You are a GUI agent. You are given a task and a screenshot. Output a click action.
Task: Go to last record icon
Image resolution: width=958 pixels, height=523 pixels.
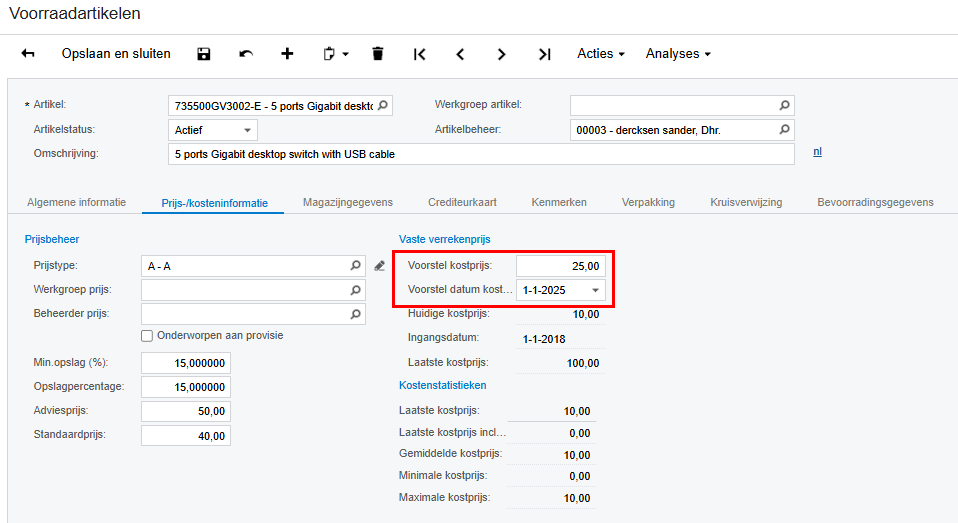544,54
